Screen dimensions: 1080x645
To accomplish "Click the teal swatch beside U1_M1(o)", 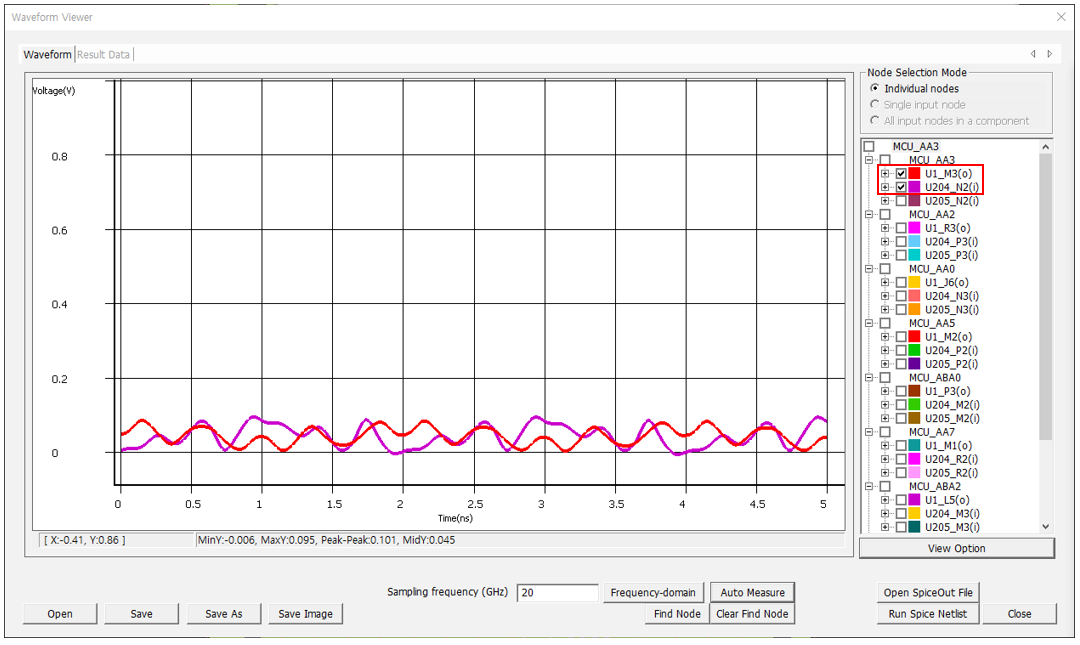I will [x=914, y=446].
